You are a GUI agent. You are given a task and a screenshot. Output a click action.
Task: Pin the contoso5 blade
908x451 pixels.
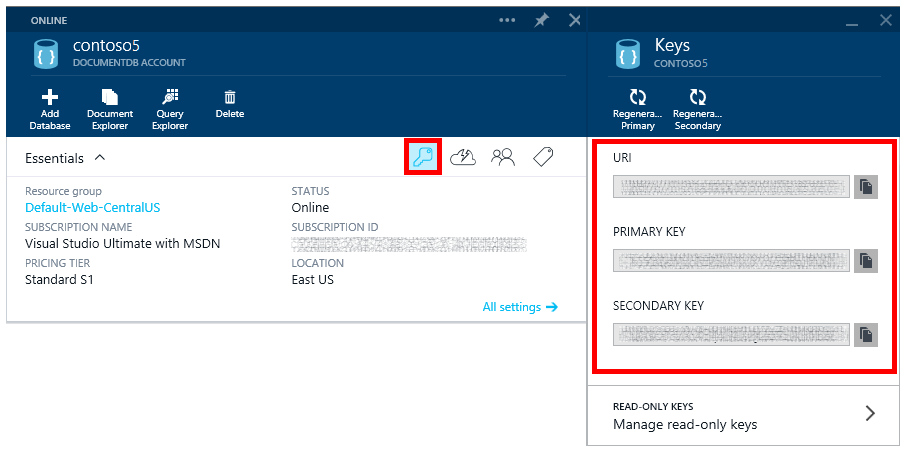point(541,20)
